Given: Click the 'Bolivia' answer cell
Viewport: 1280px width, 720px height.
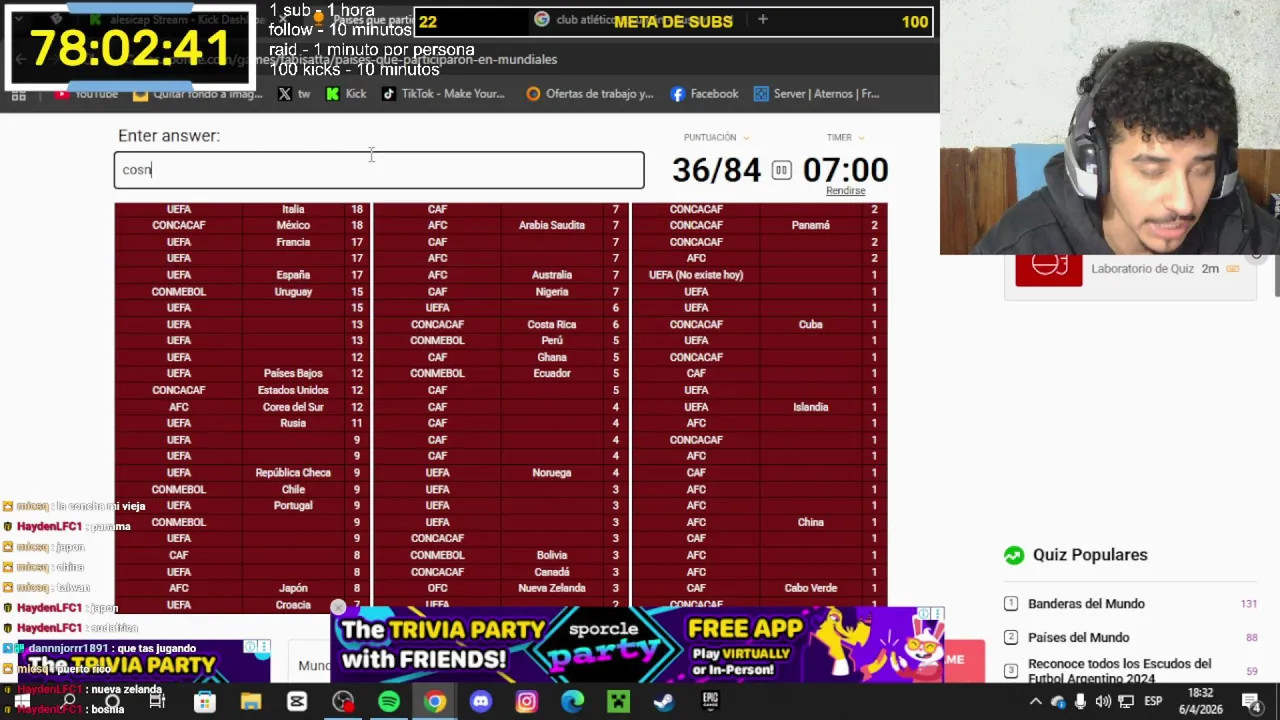Looking at the screenshot, I should coord(552,556).
